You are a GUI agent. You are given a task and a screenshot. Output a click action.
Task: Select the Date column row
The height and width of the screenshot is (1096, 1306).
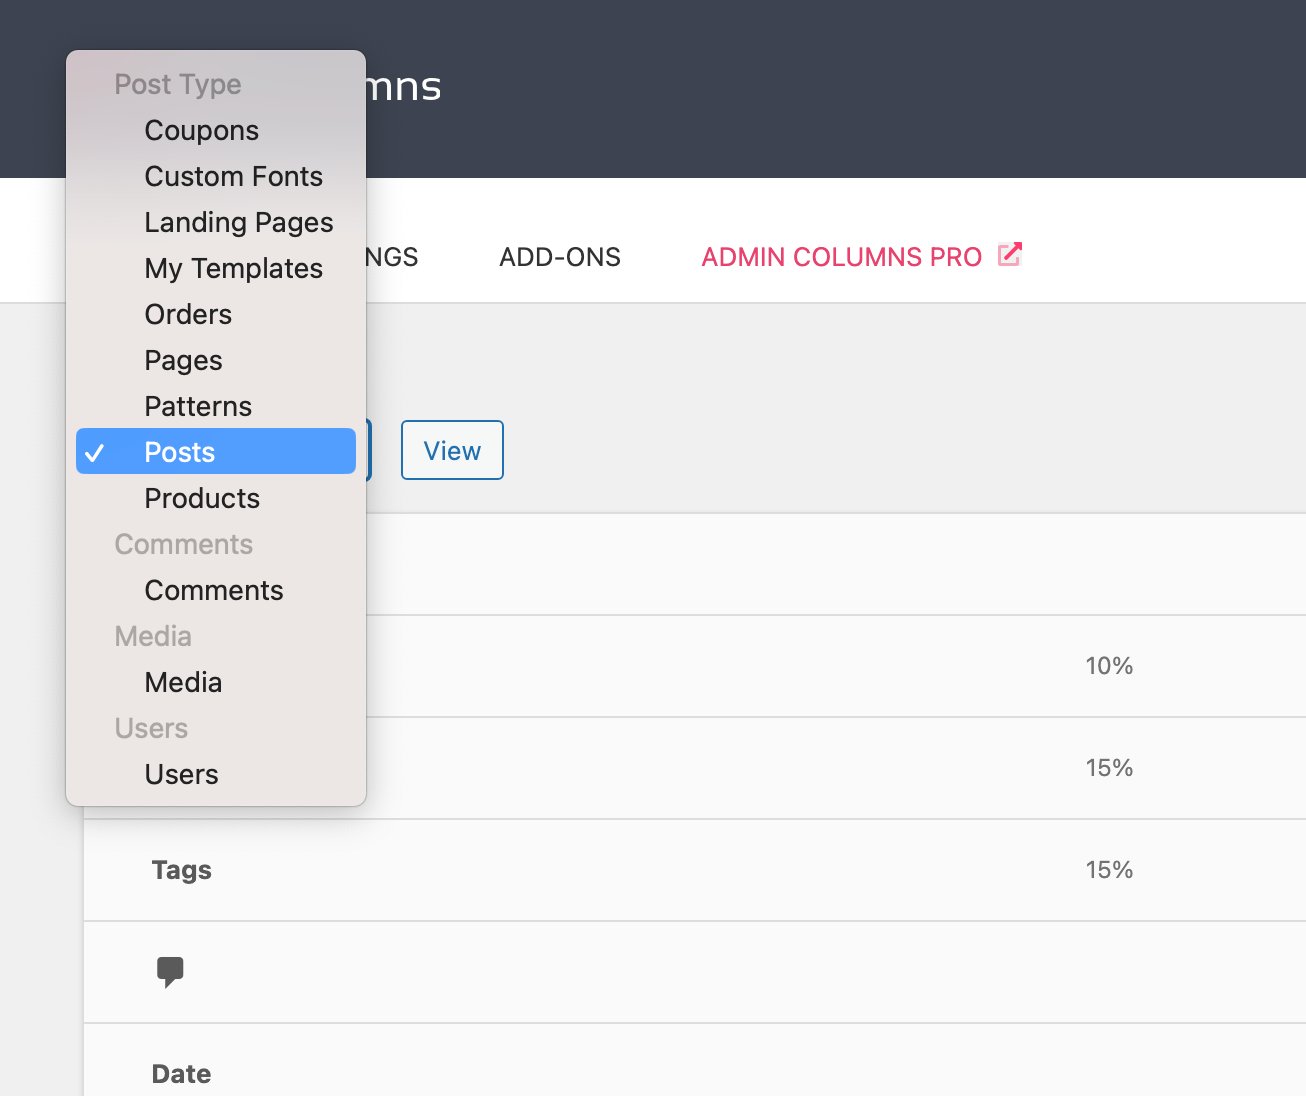[x=181, y=1073]
